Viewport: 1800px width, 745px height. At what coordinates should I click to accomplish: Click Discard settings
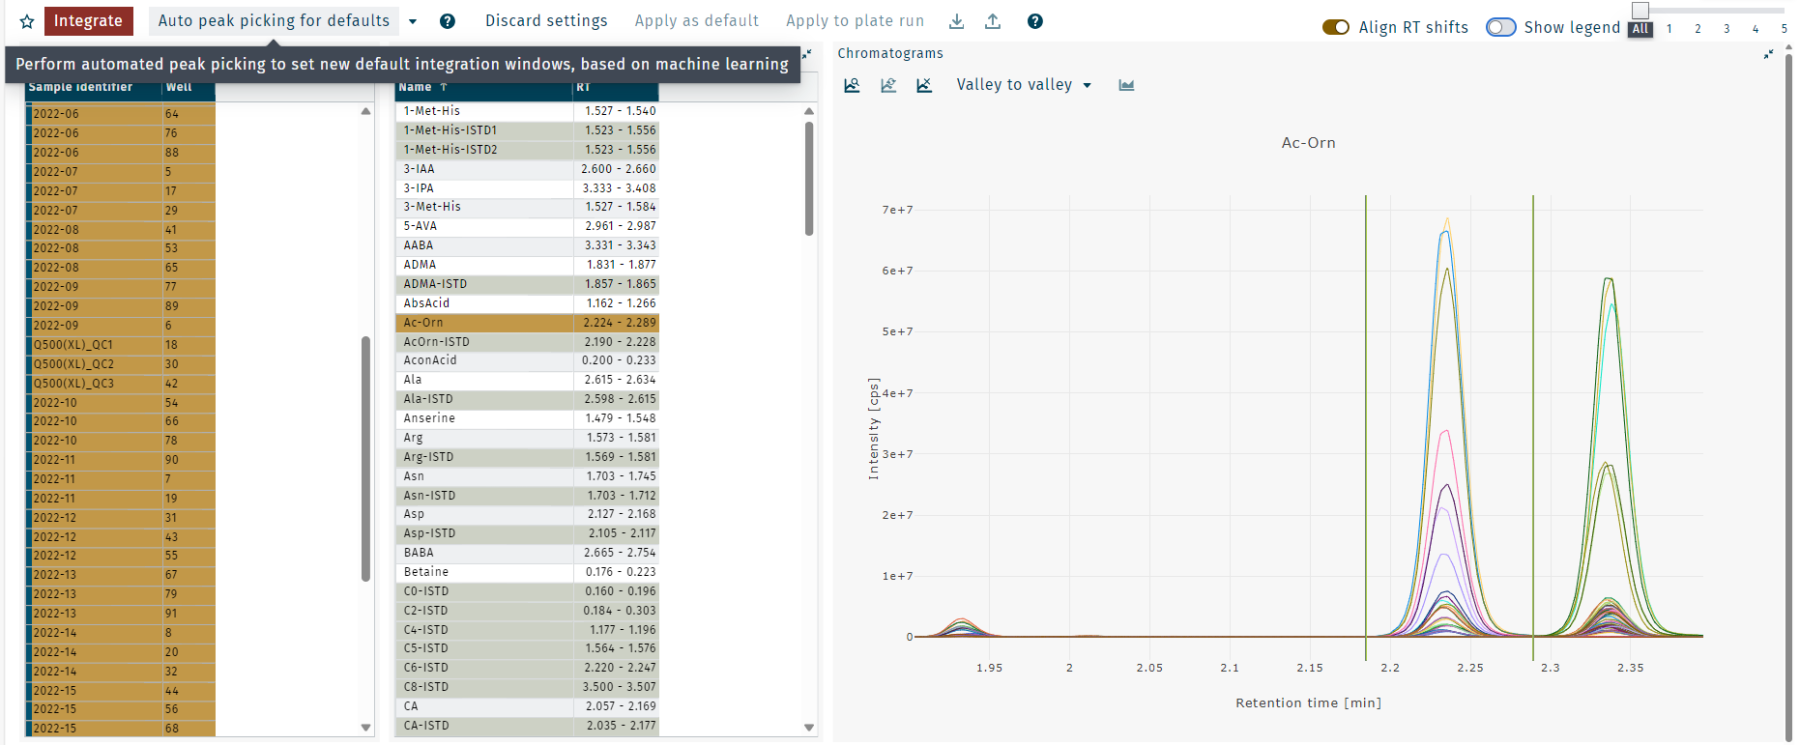point(546,21)
